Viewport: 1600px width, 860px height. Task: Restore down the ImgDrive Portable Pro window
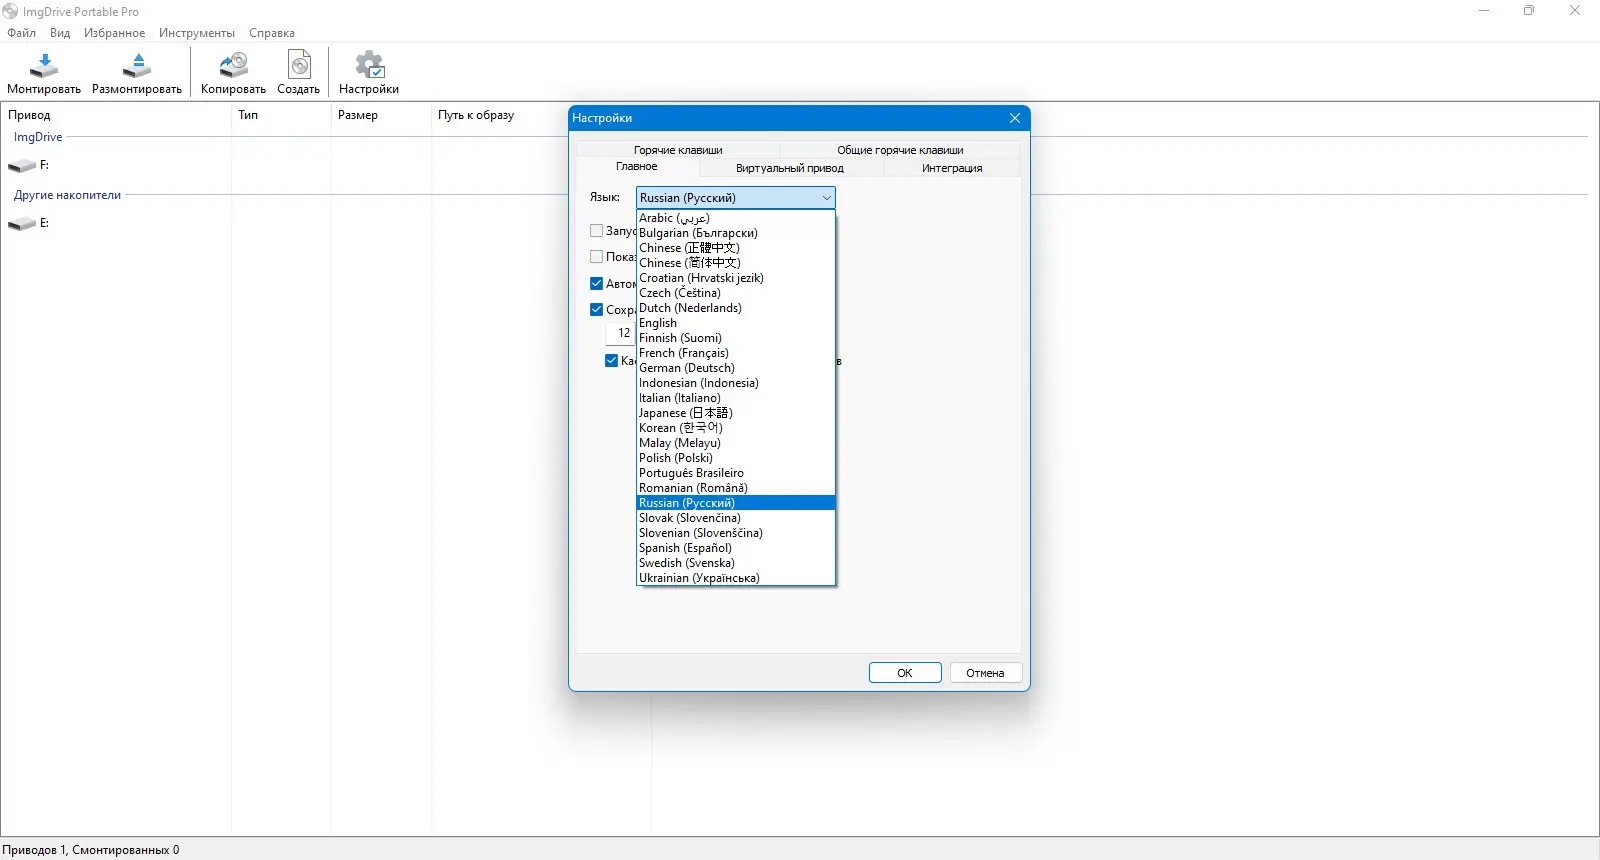point(1529,11)
